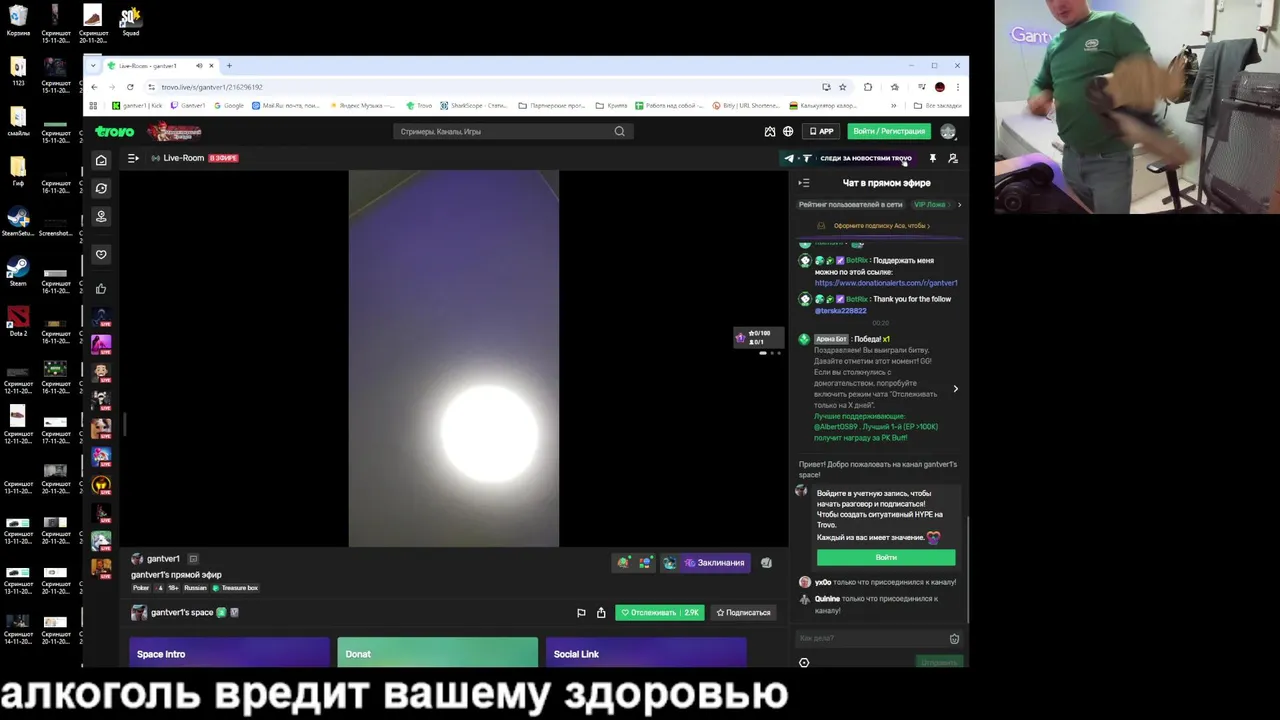Open the Trovo bookmark
The image size is (1280, 720).
coord(420,105)
